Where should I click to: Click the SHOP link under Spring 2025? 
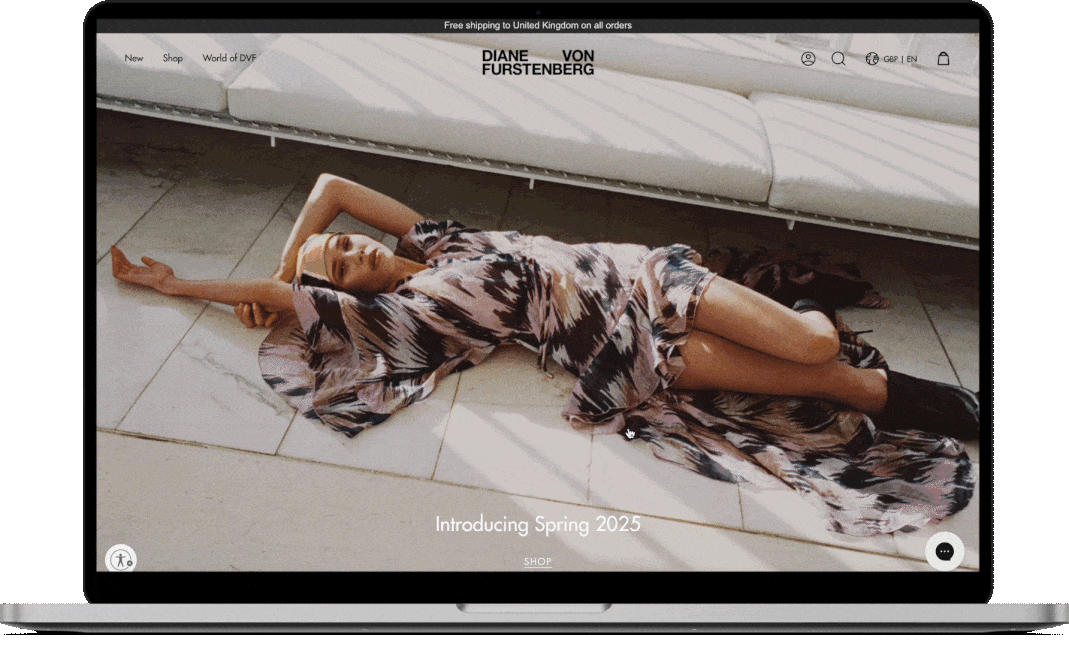click(538, 561)
